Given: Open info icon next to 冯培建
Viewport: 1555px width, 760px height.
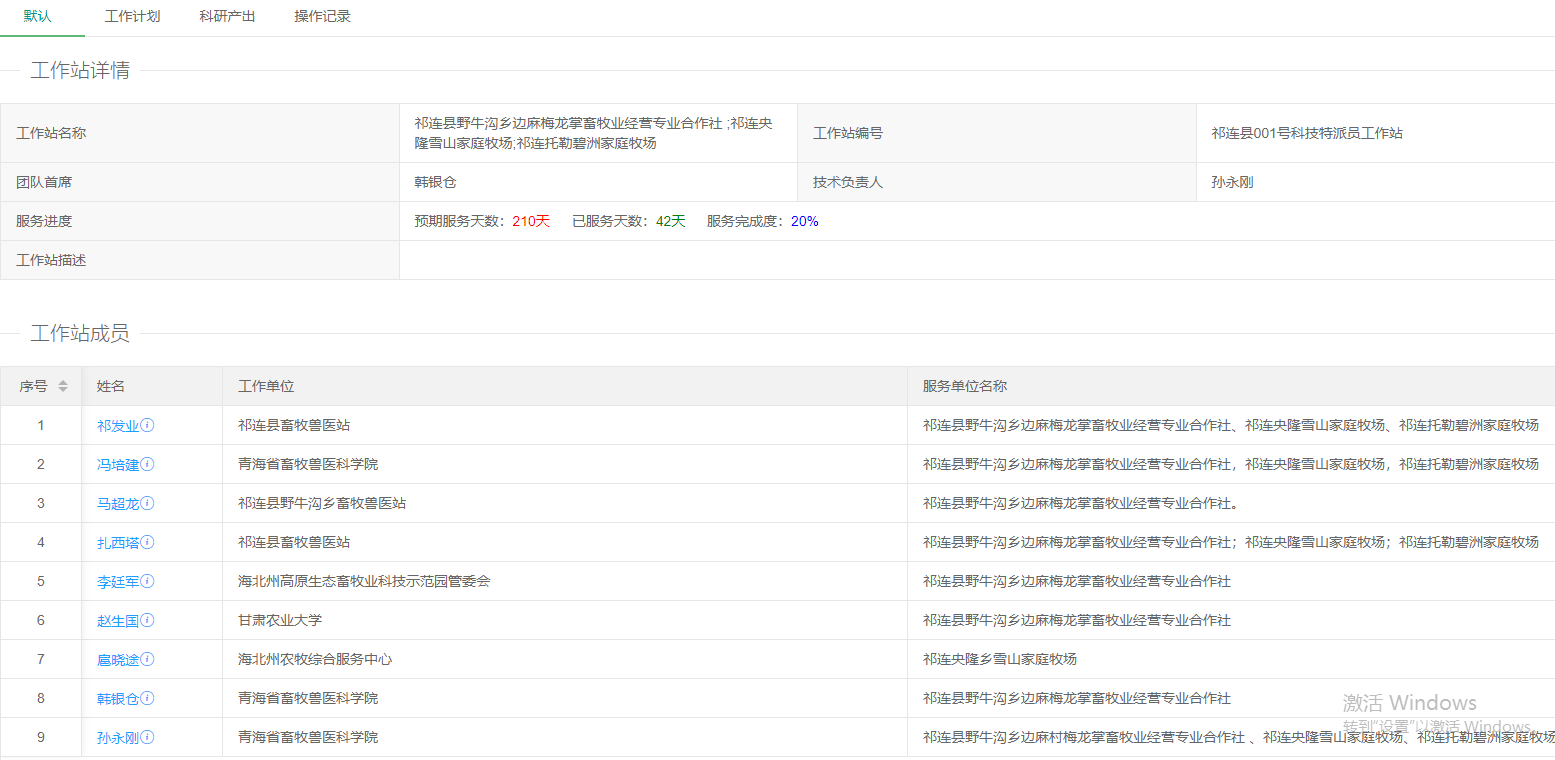Looking at the screenshot, I should (x=147, y=464).
